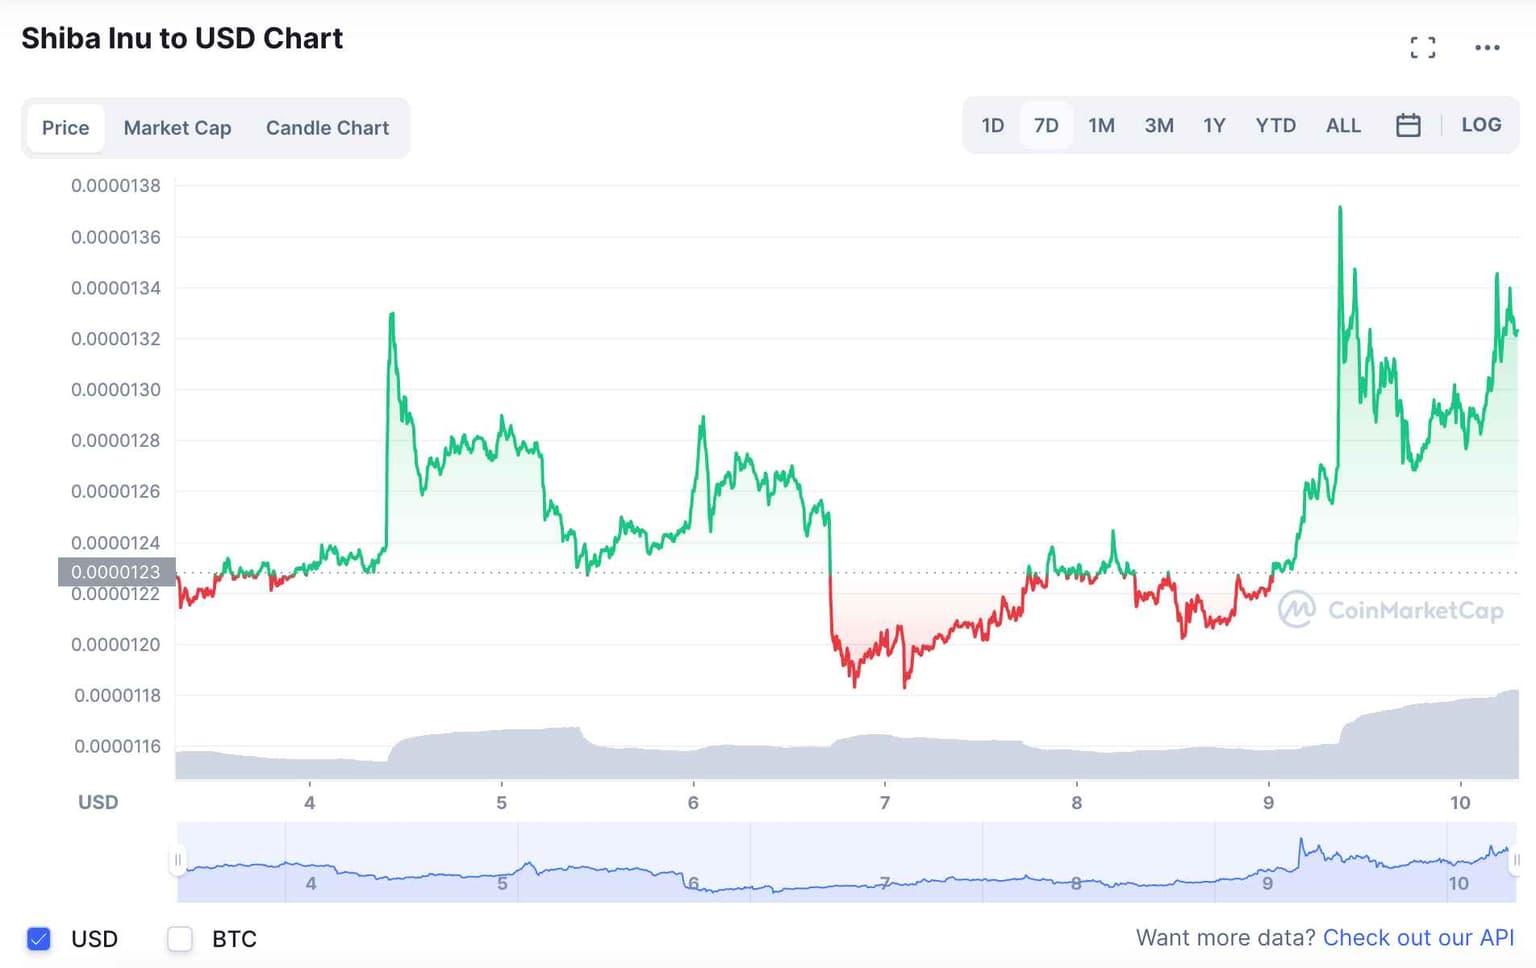Click the CoinMarketCap watermark logo
The width and height of the screenshot is (1536, 968).
point(1391,609)
